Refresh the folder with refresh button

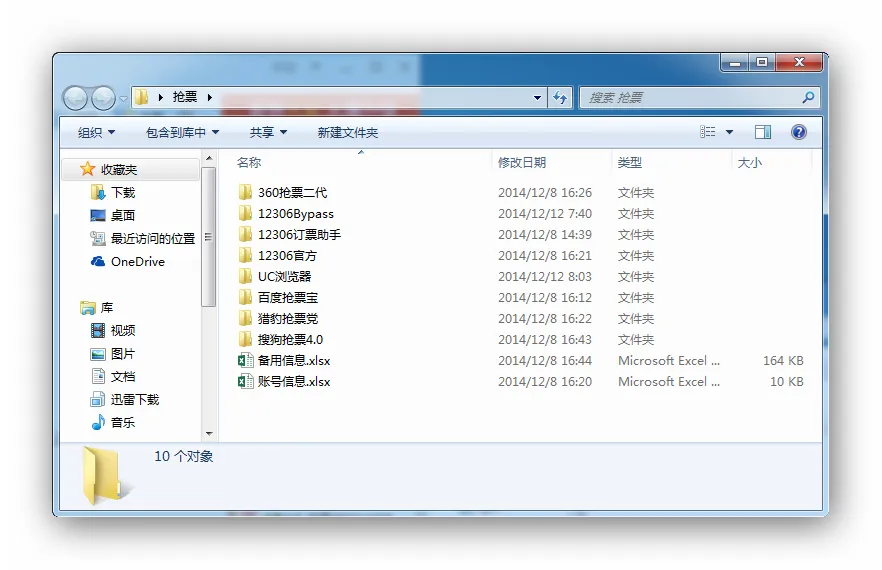560,98
